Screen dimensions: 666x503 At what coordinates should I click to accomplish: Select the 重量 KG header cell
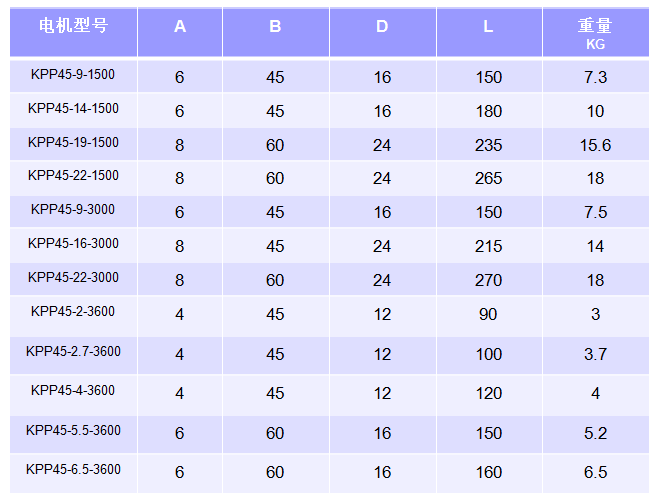point(595,31)
